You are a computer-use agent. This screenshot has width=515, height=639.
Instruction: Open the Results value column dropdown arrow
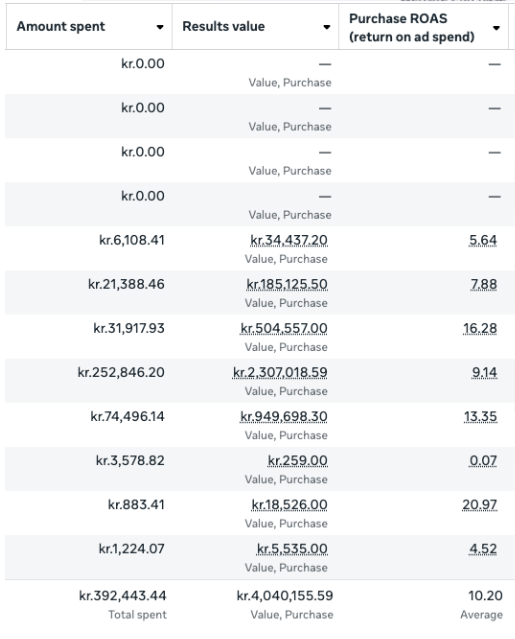(326, 27)
